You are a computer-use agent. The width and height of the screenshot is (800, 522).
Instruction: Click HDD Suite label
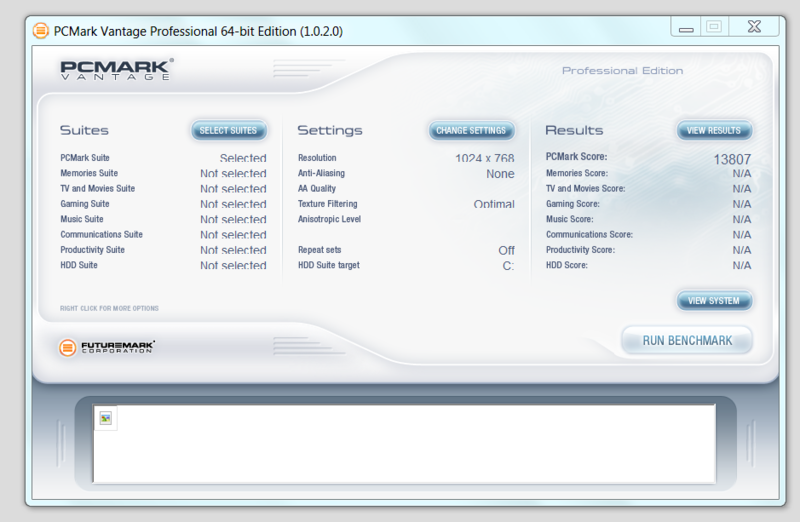(79, 265)
